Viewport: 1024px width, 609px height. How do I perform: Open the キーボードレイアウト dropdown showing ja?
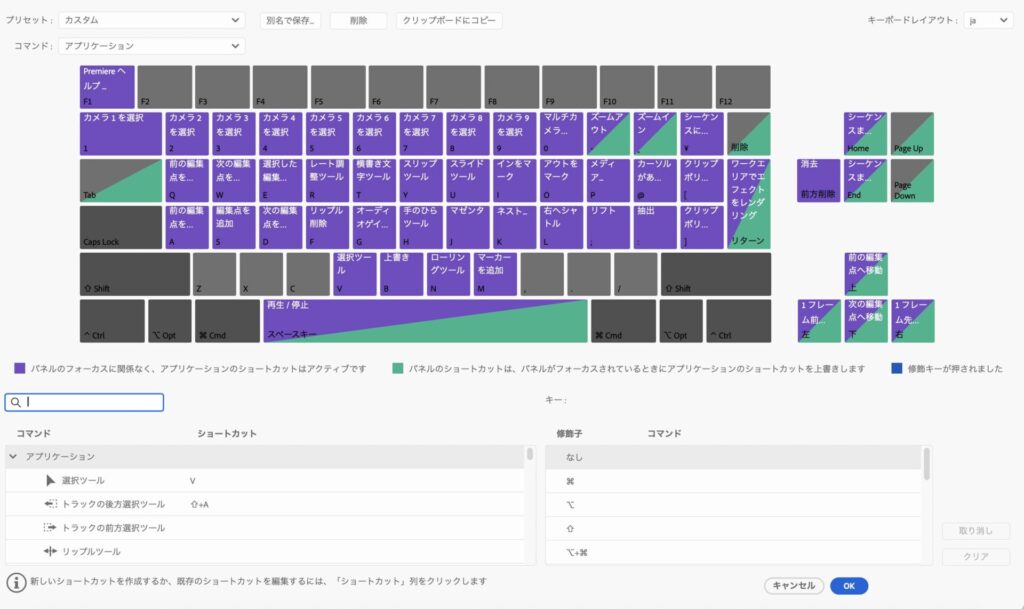(988, 20)
